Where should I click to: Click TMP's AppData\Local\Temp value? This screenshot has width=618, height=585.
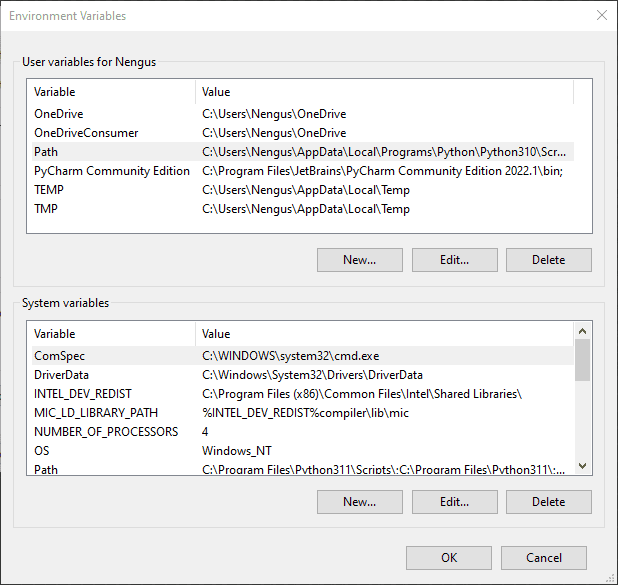tap(306, 209)
